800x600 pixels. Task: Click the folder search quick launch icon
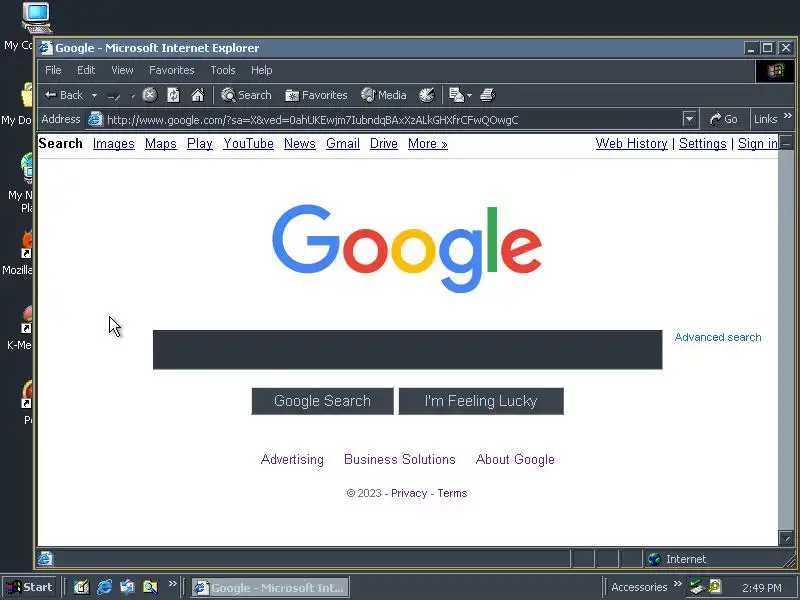pos(150,587)
